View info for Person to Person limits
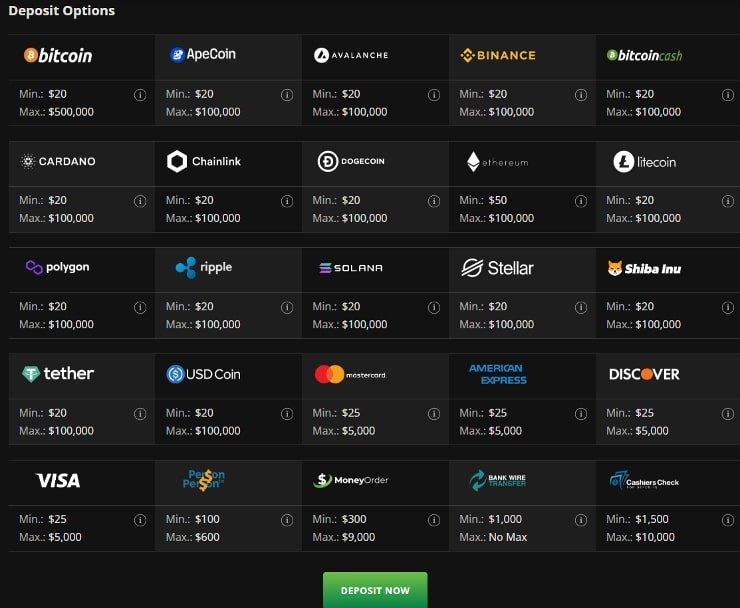Viewport: 740px width, 608px height. pos(287,520)
